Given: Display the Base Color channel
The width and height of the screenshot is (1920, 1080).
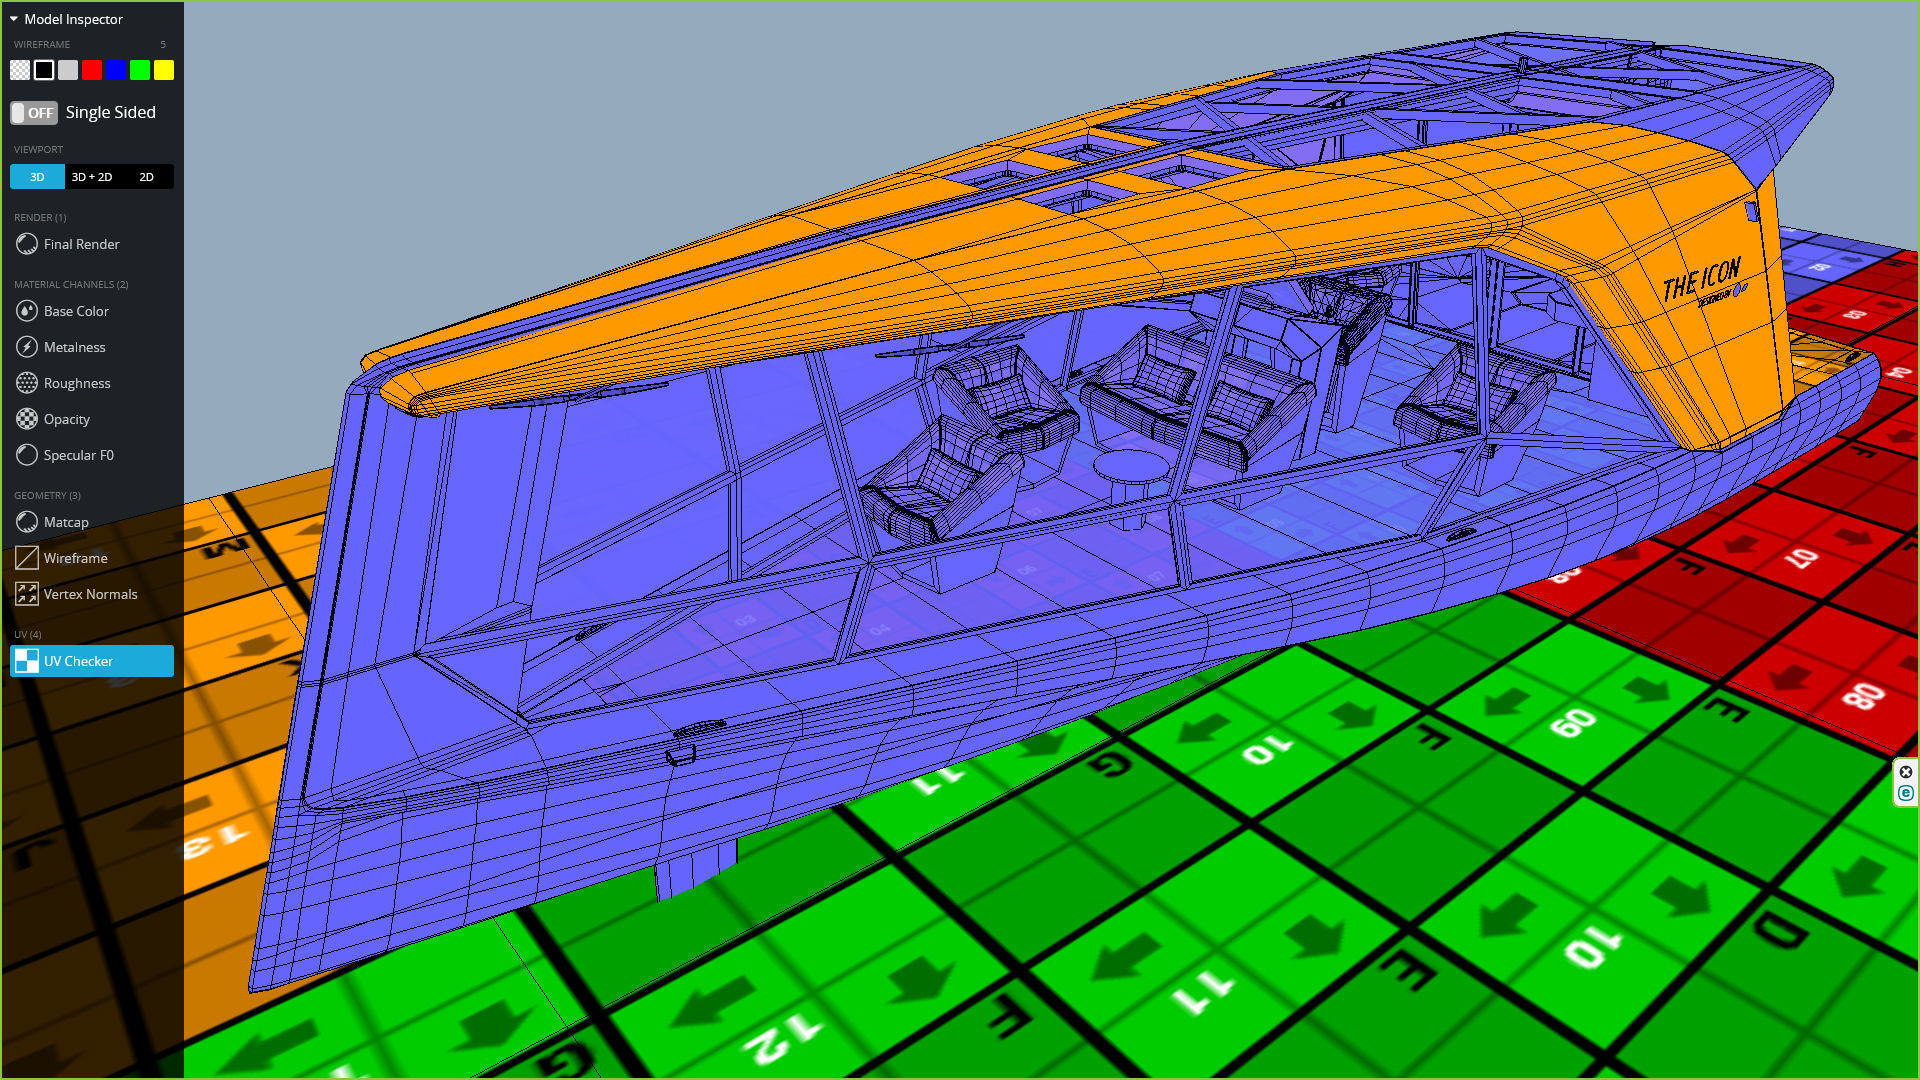Looking at the screenshot, I should (x=76, y=311).
